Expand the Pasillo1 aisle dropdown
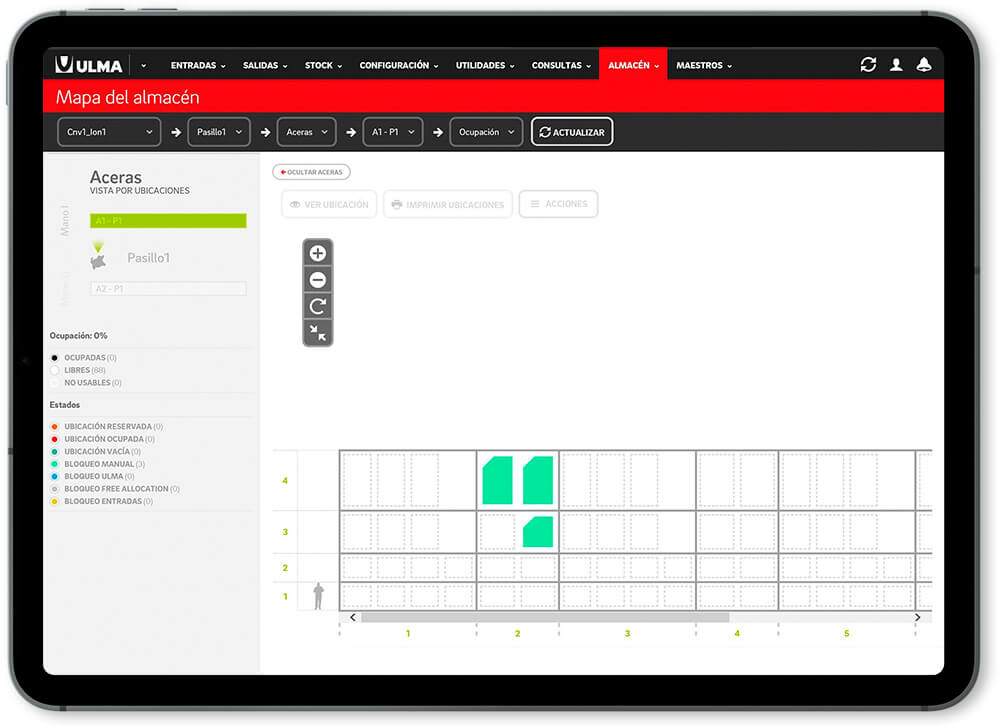This screenshot has width=998, height=726. click(x=218, y=132)
